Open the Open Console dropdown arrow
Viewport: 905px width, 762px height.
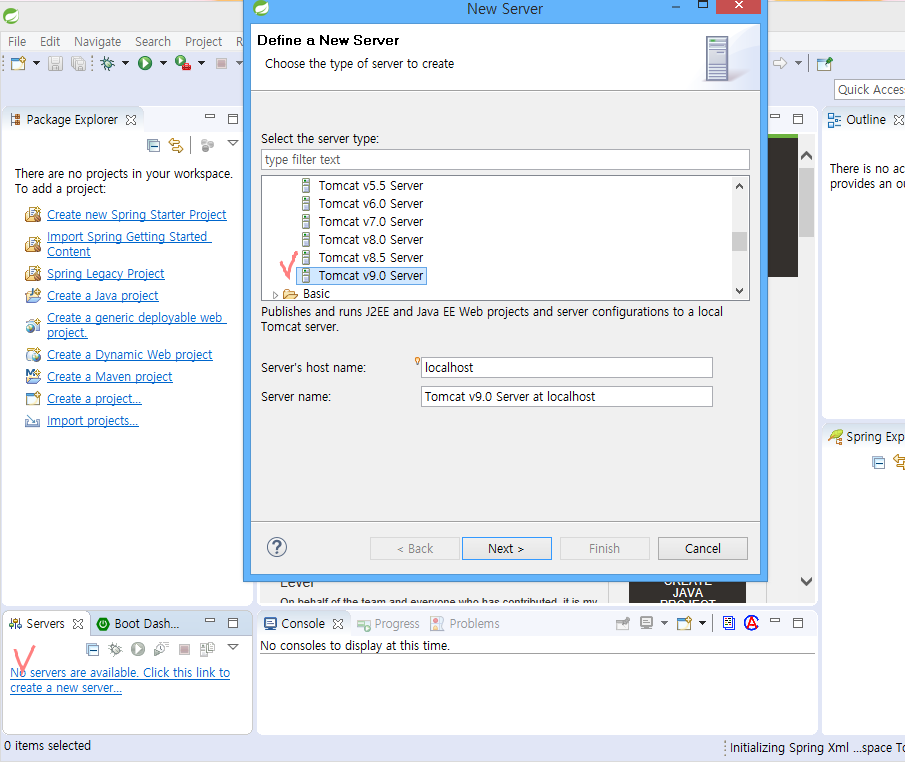702,623
